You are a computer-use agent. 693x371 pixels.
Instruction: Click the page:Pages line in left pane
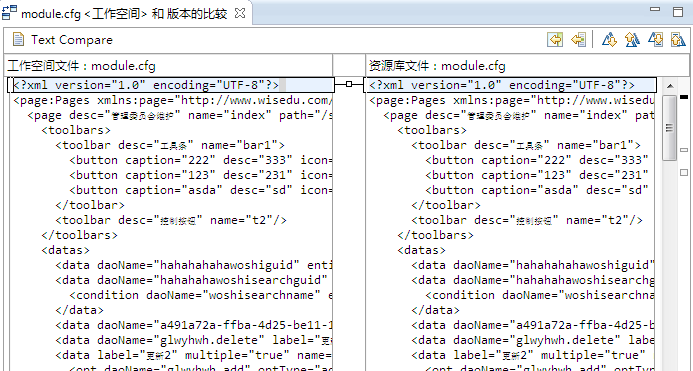(x=173, y=100)
